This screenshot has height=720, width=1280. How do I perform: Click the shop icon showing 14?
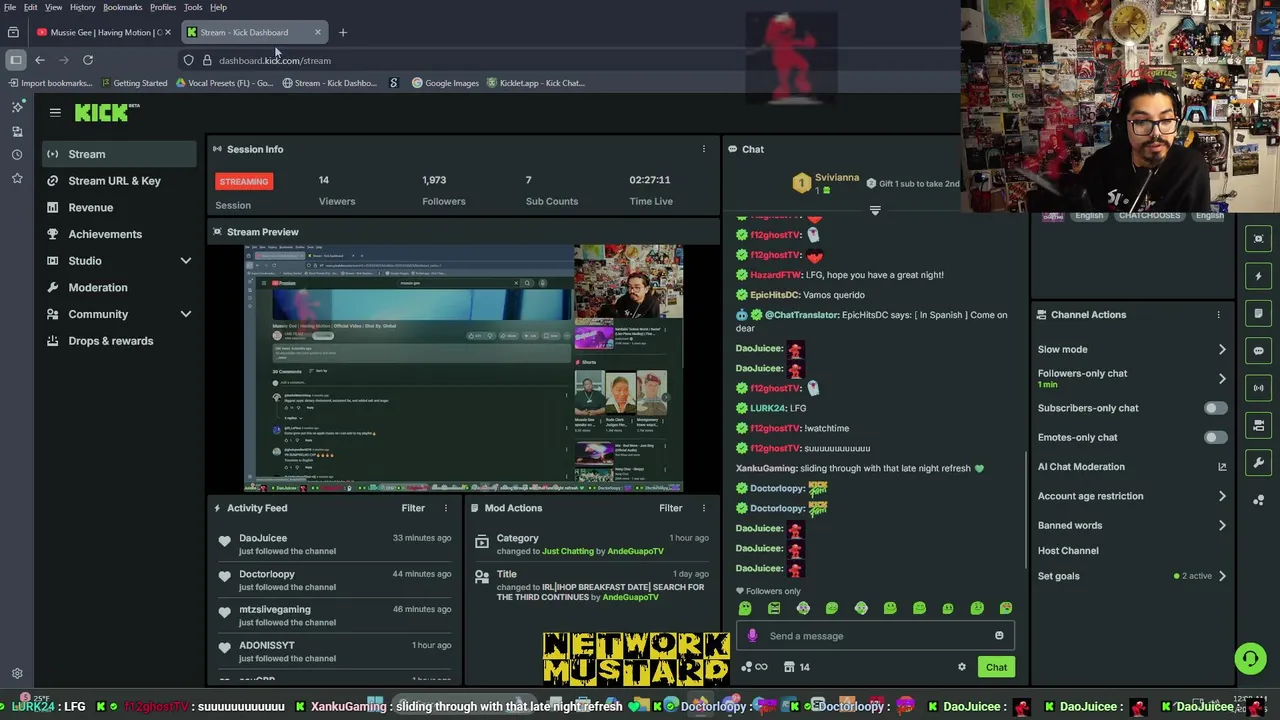[797, 667]
